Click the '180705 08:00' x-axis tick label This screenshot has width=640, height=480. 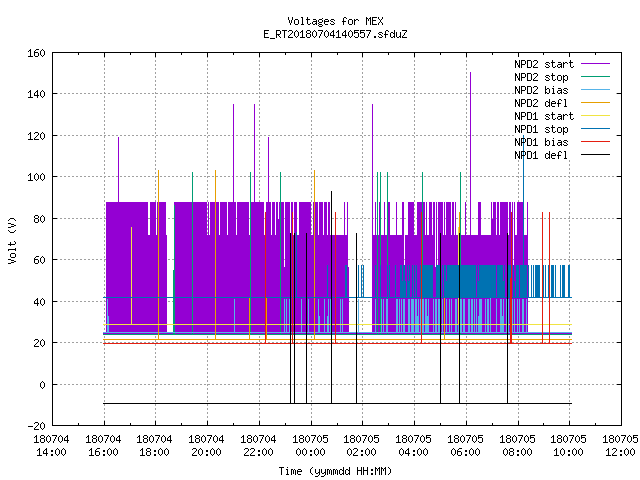coord(517,446)
